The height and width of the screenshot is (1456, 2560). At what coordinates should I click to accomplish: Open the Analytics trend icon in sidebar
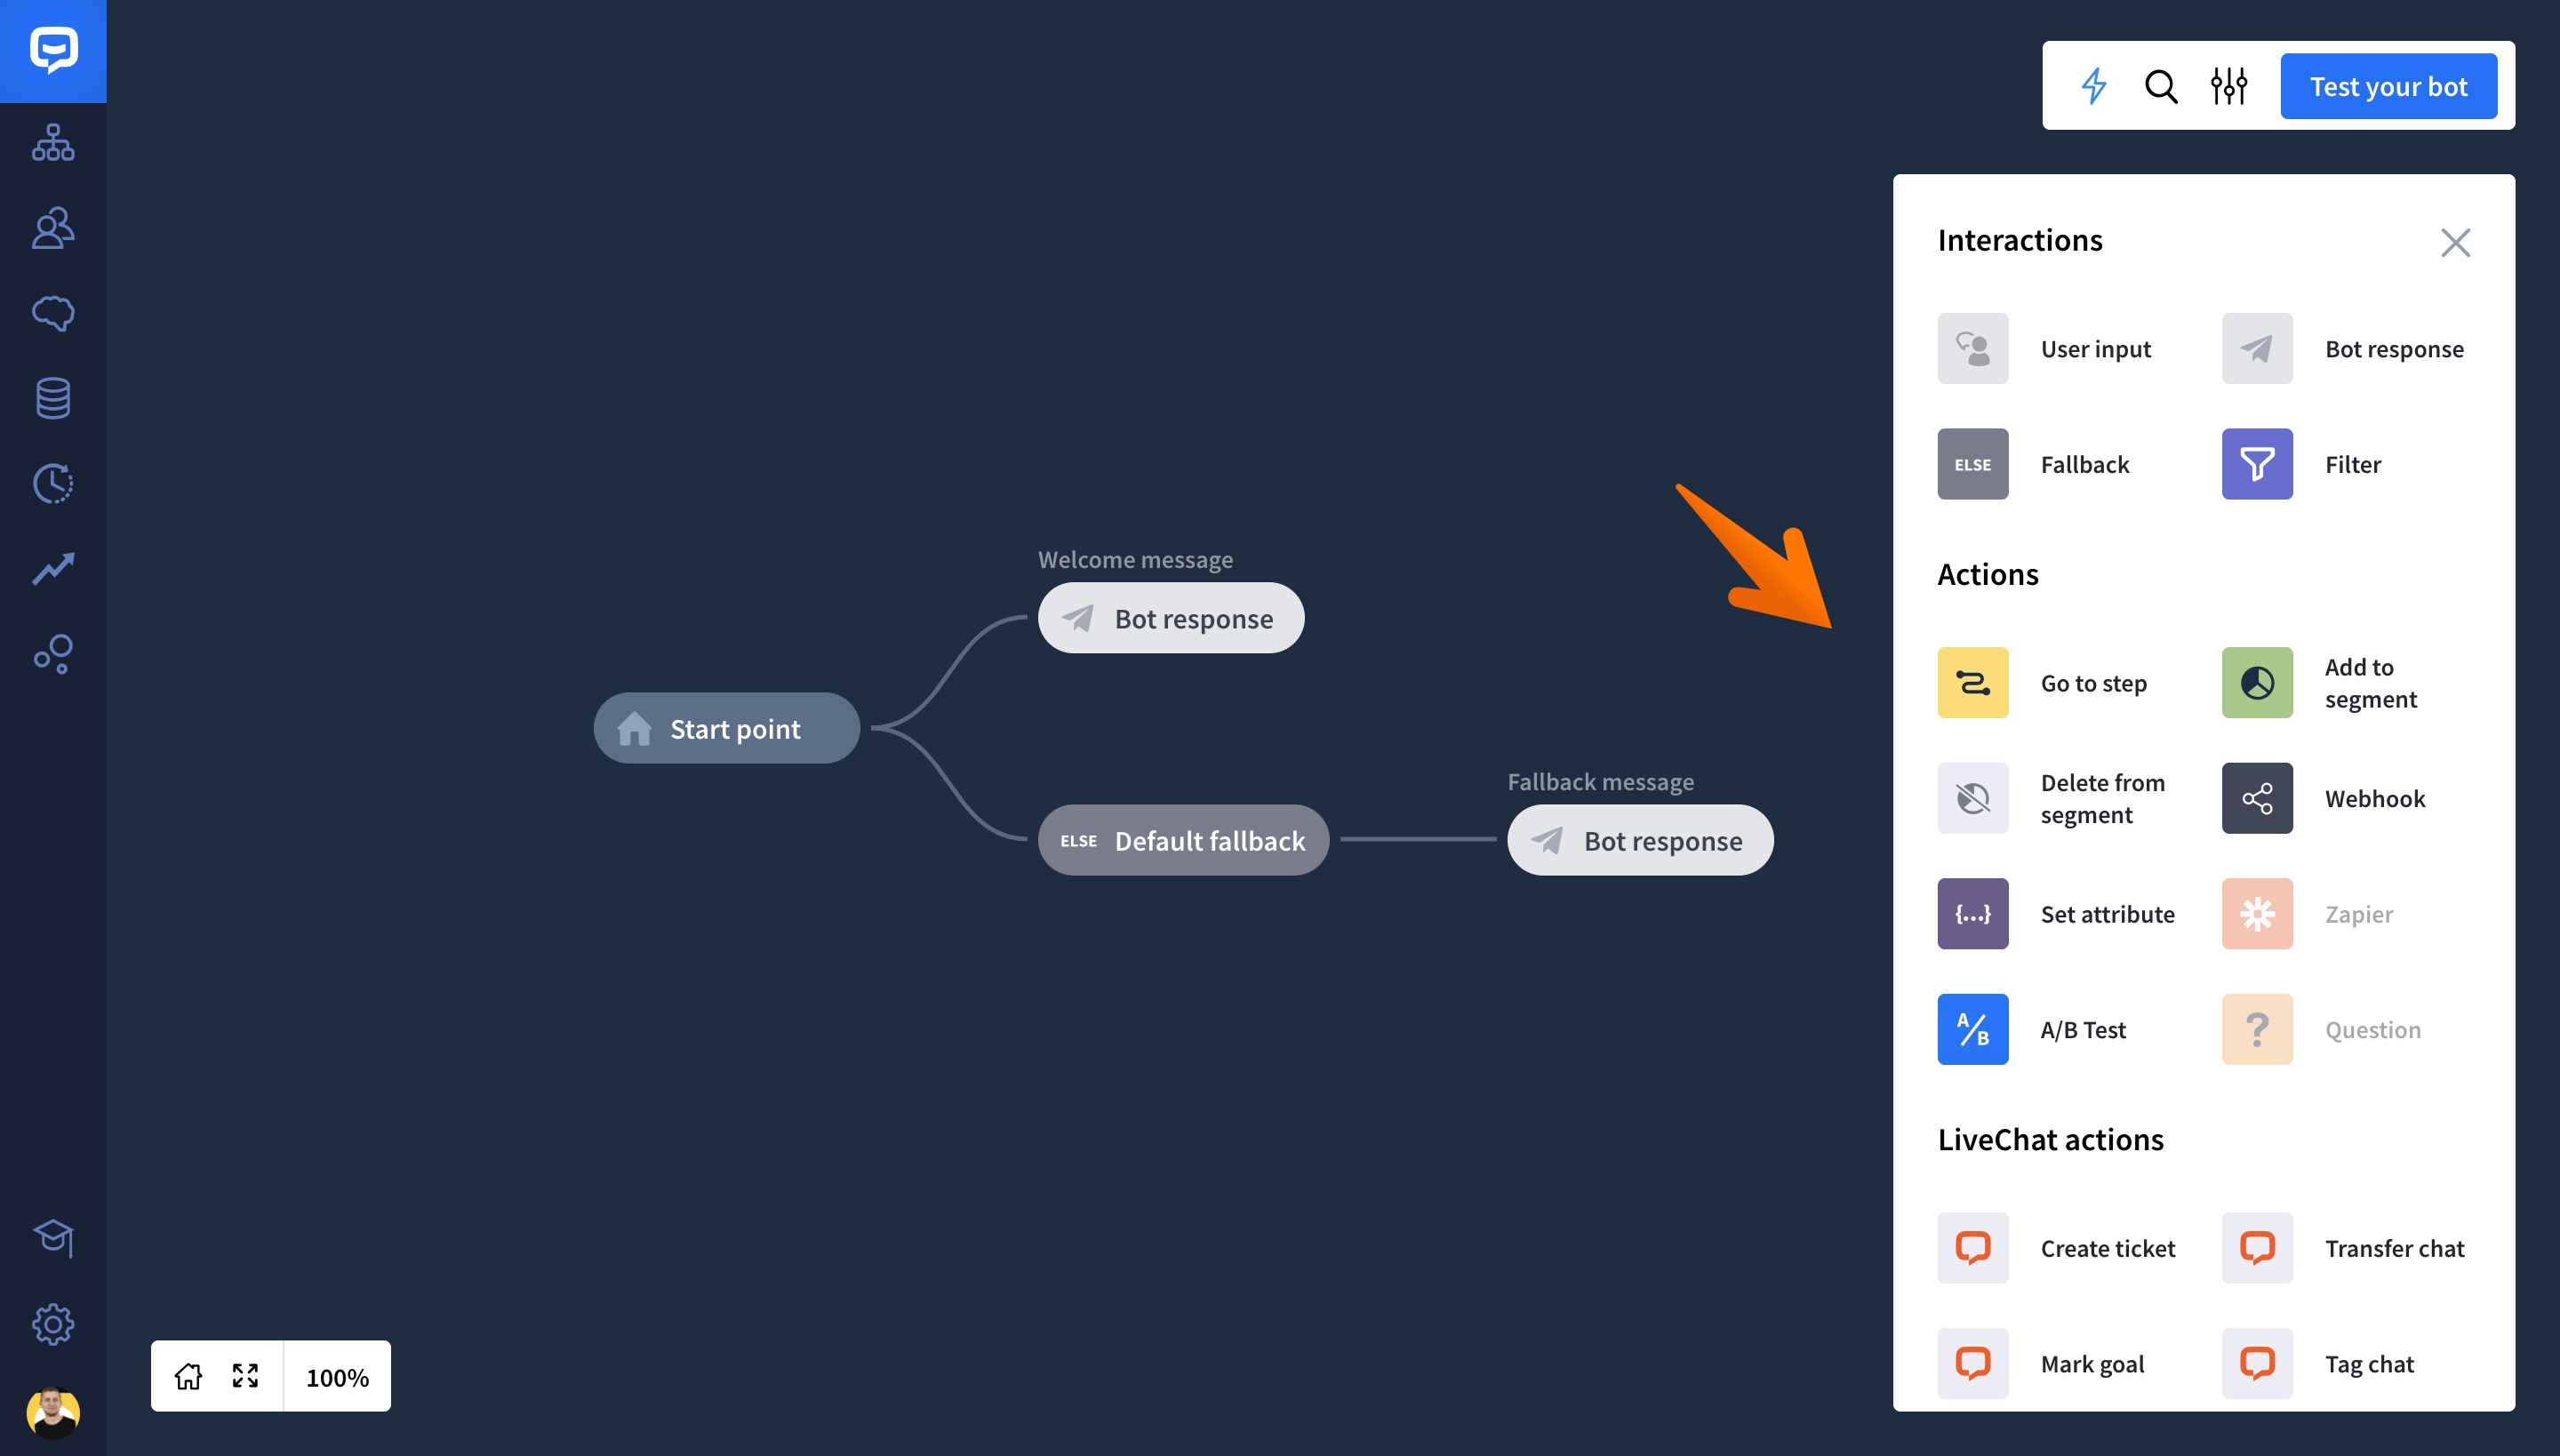53,569
